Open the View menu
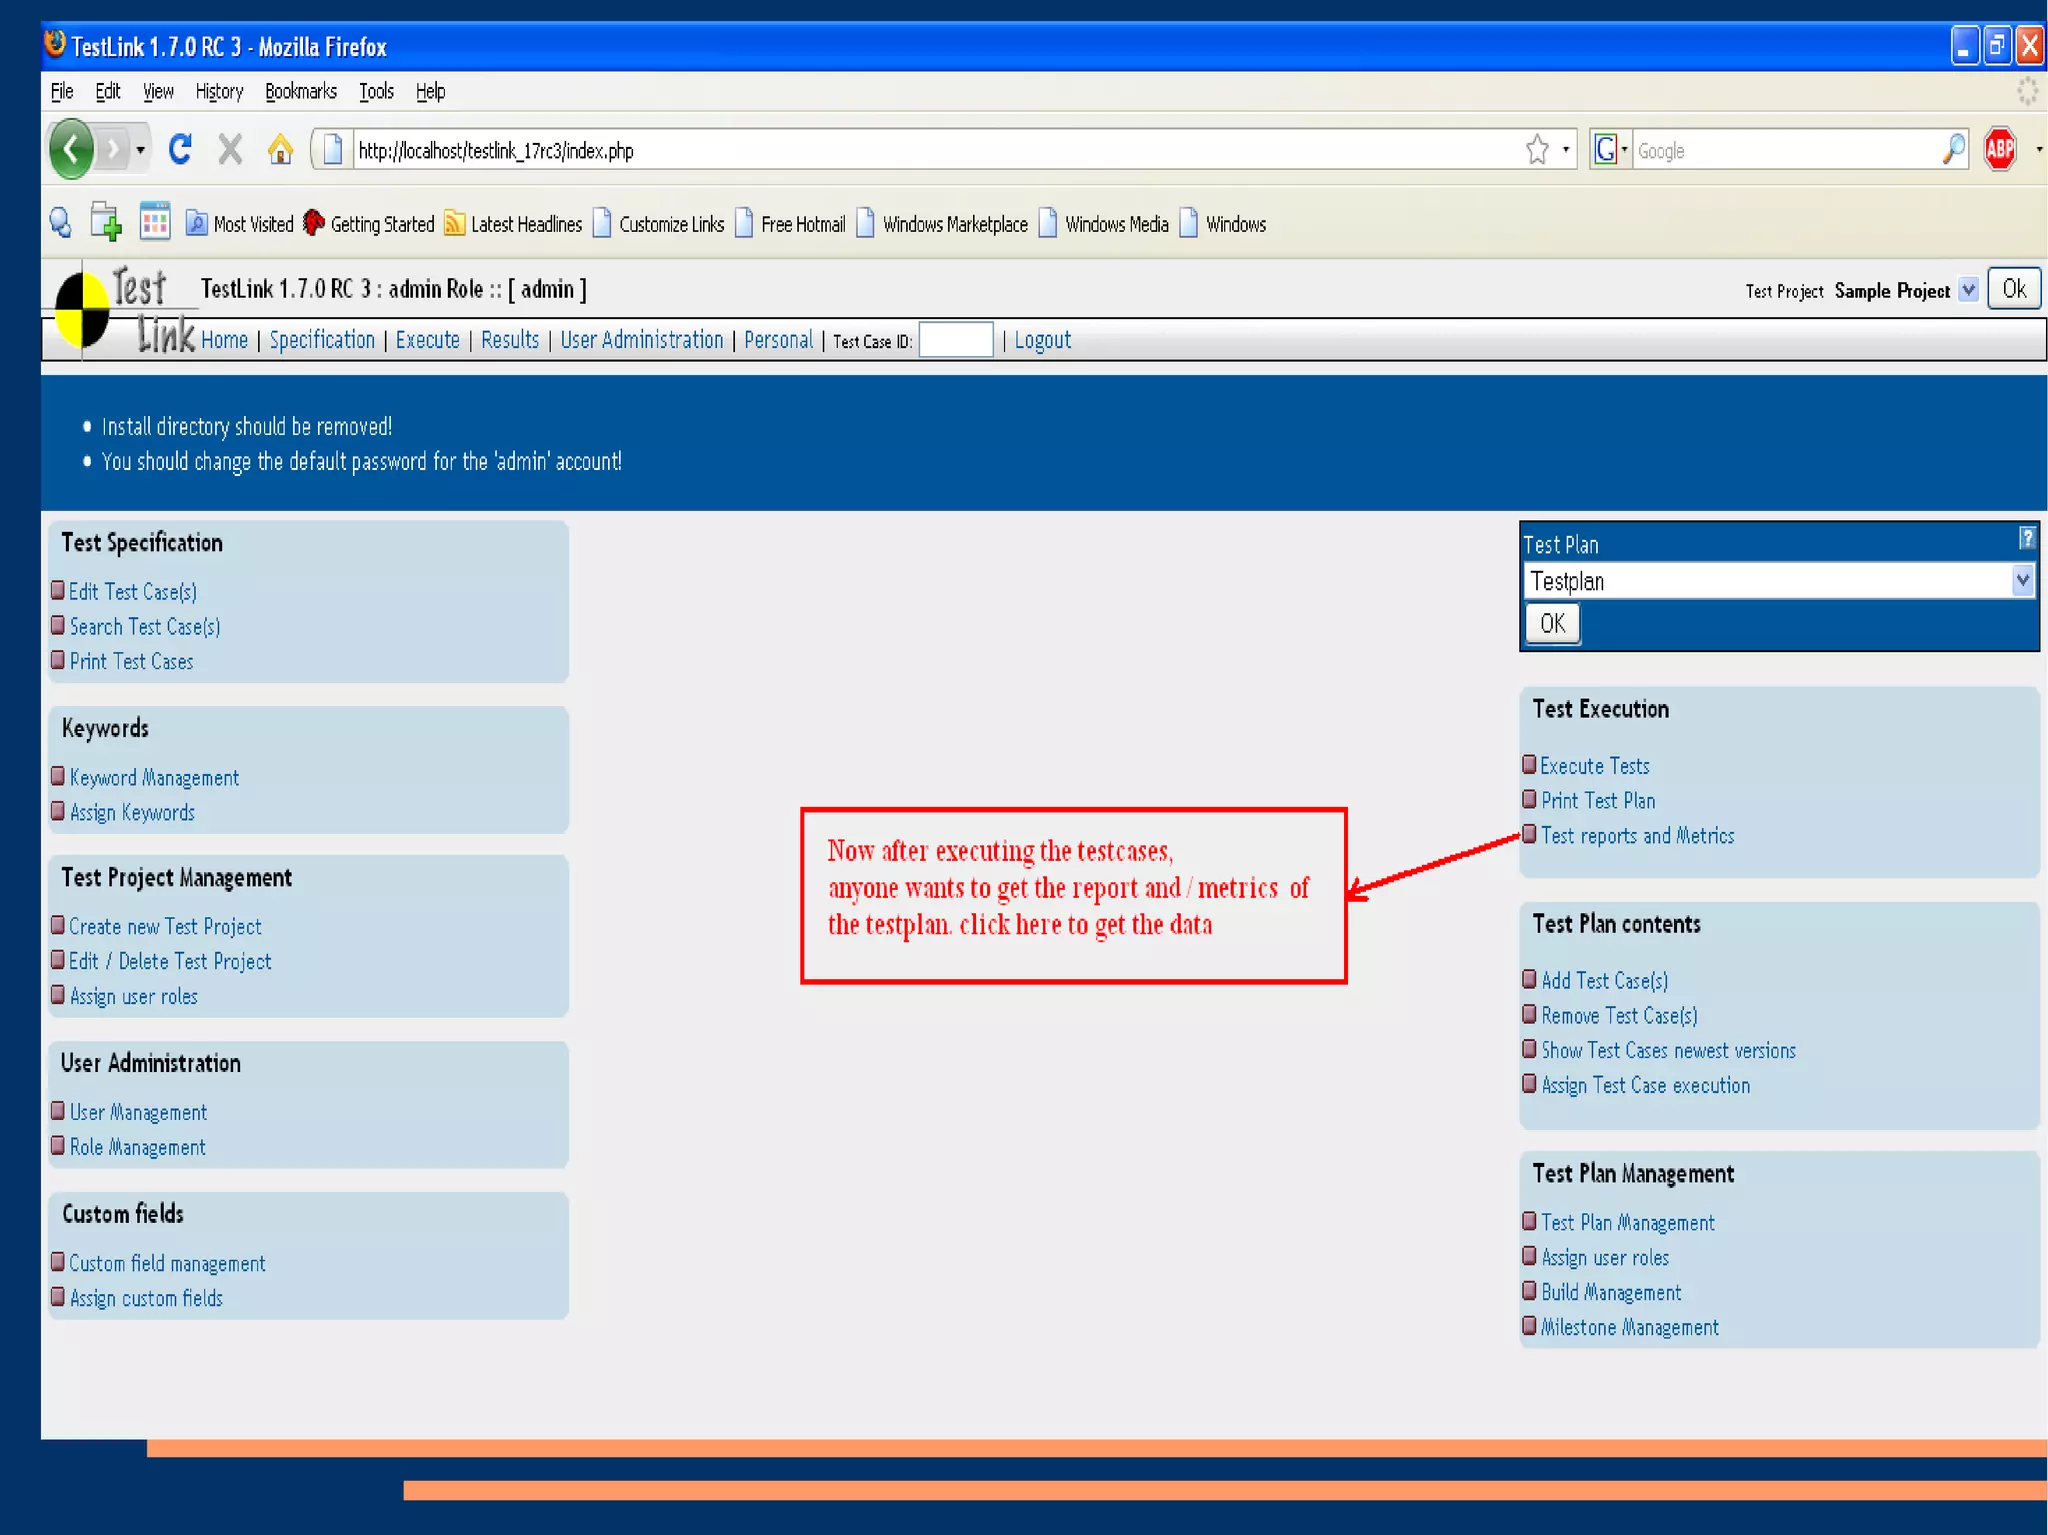Viewport: 2048px width, 1535px height. pos(158,92)
